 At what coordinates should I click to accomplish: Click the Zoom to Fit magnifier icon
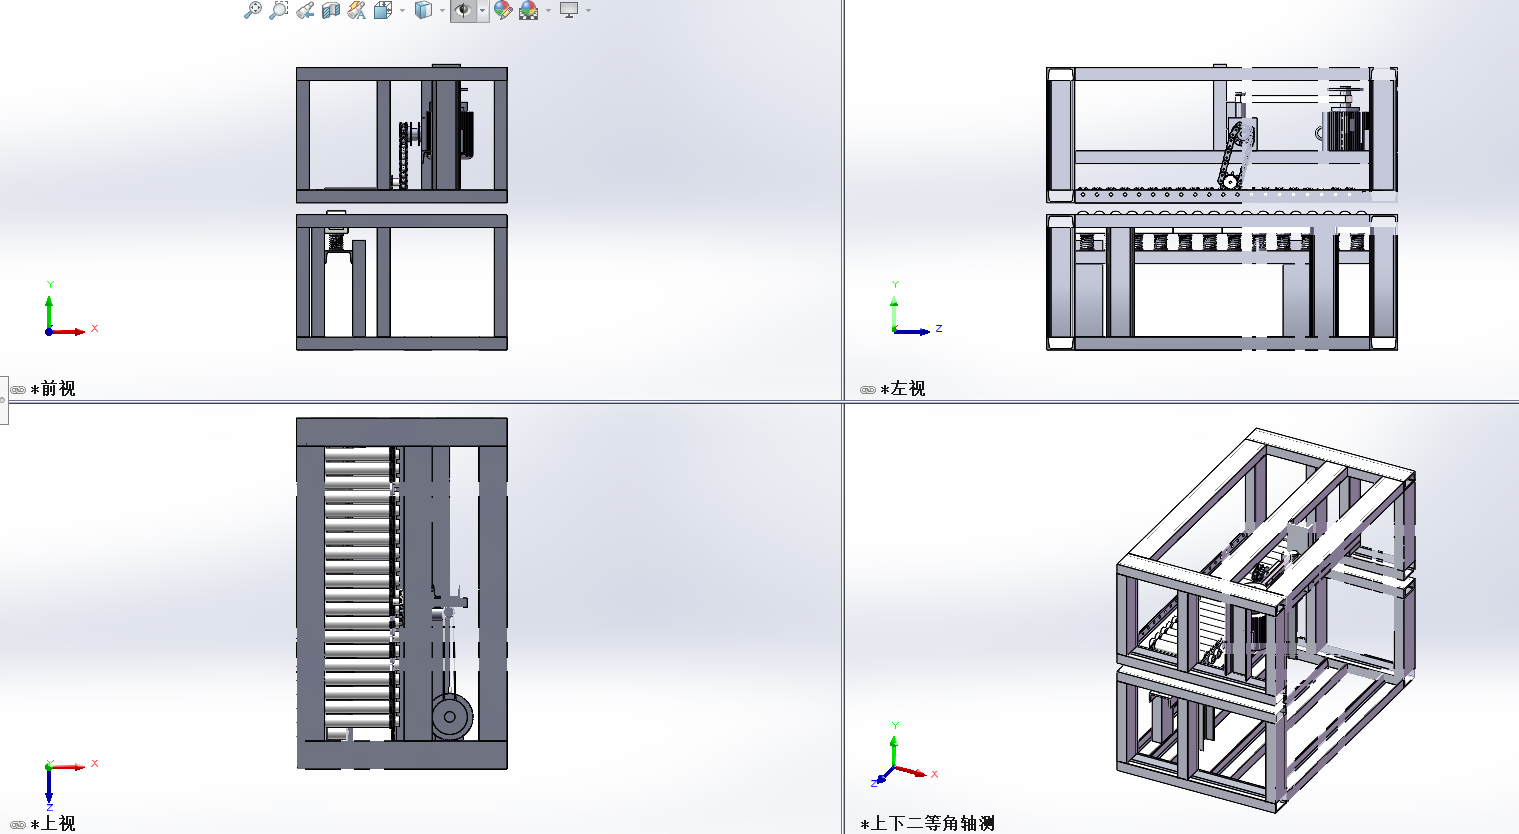(x=253, y=10)
